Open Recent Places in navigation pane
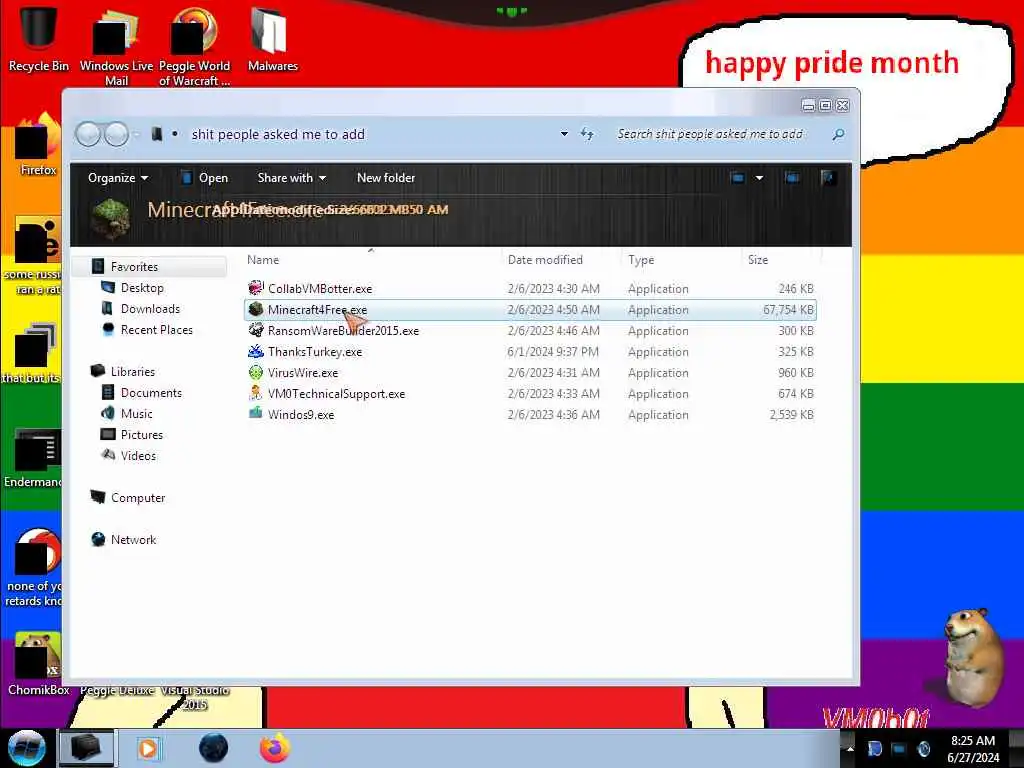Image resolution: width=1024 pixels, height=768 pixels. tap(156, 330)
